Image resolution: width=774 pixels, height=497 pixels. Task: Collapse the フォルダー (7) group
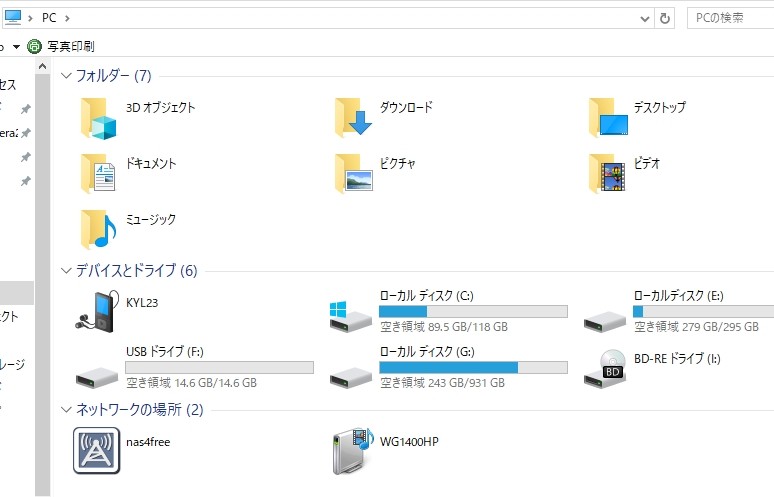click(66, 76)
